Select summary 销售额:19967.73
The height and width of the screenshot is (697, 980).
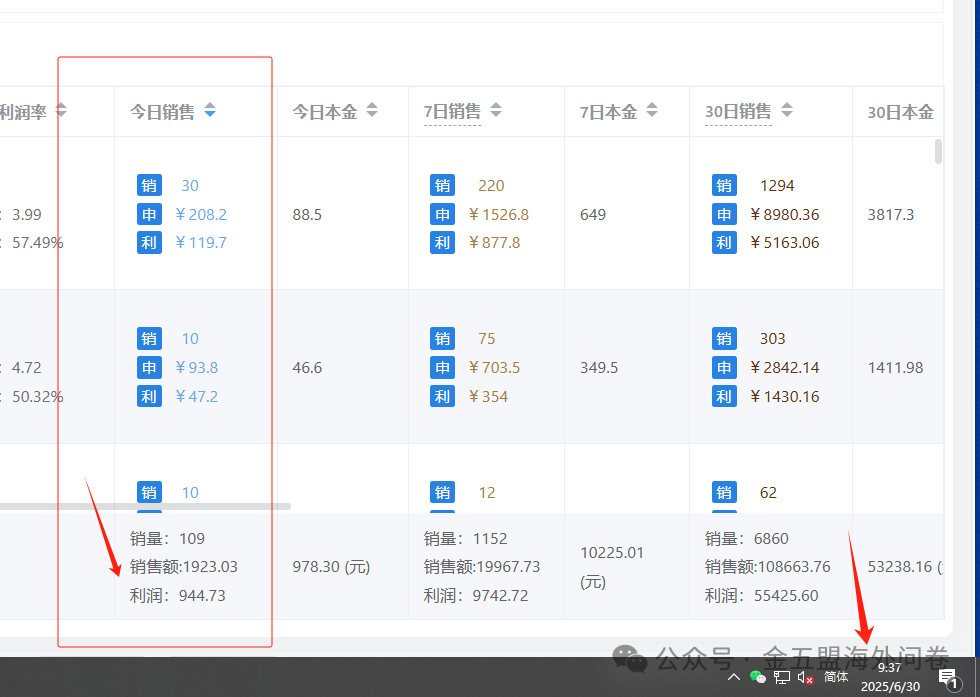(482, 566)
